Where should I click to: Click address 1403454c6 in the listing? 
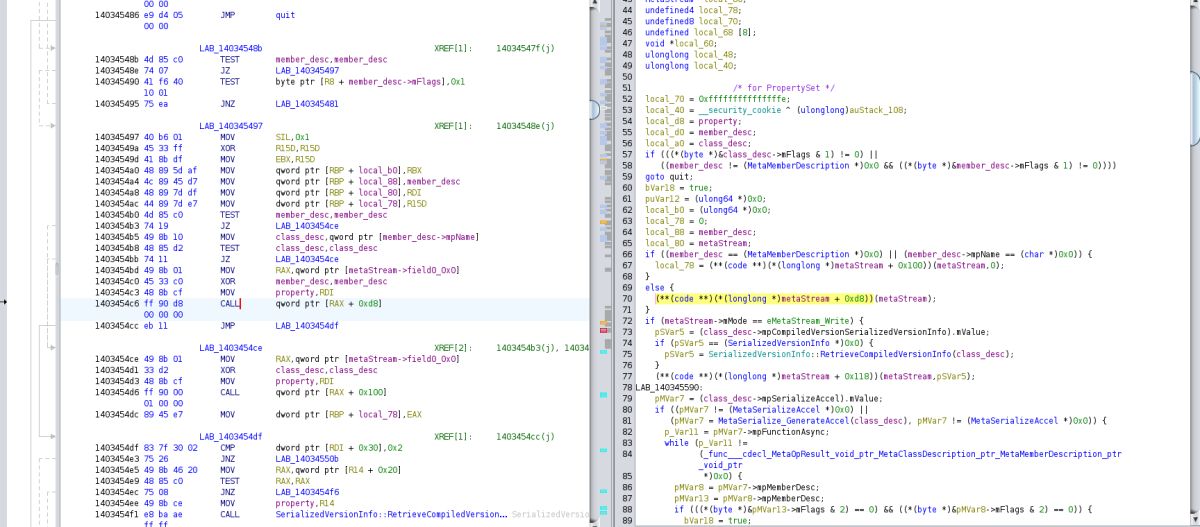pos(116,302)
